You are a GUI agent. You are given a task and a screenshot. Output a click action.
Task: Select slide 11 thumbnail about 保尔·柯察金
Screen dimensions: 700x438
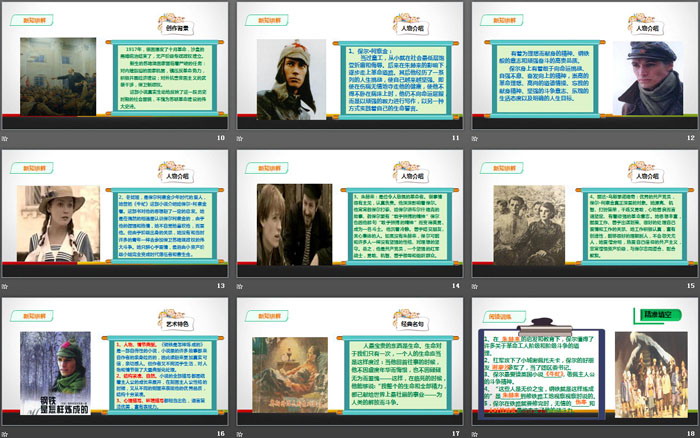(350, 66)
